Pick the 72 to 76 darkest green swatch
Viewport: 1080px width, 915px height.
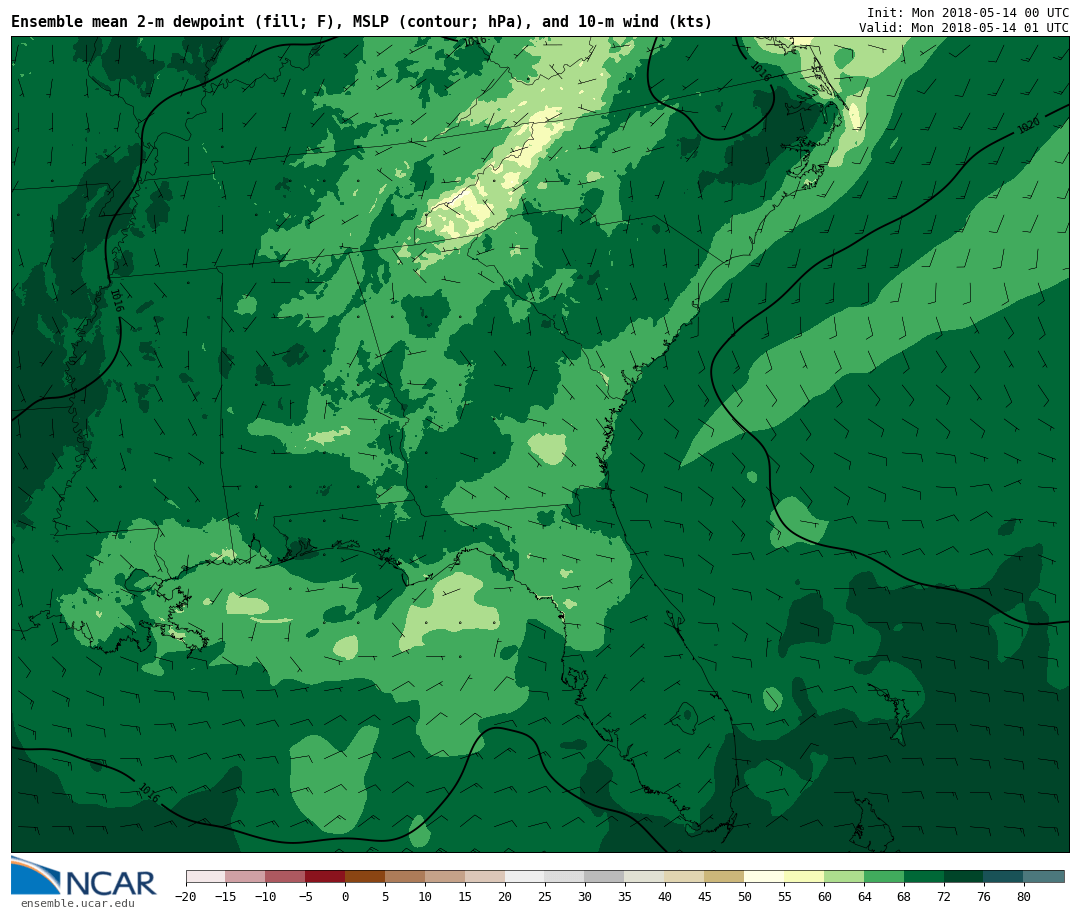(964, 877)
